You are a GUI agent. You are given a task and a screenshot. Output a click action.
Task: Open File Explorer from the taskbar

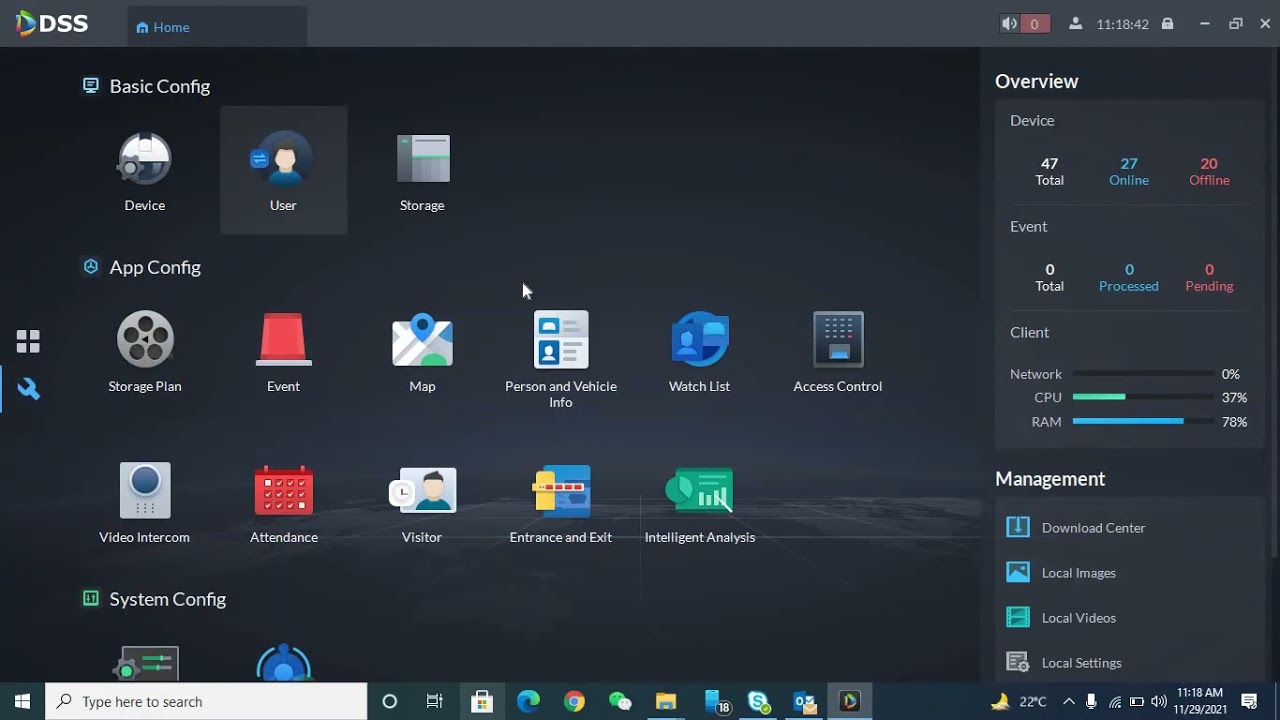[666, 702]
